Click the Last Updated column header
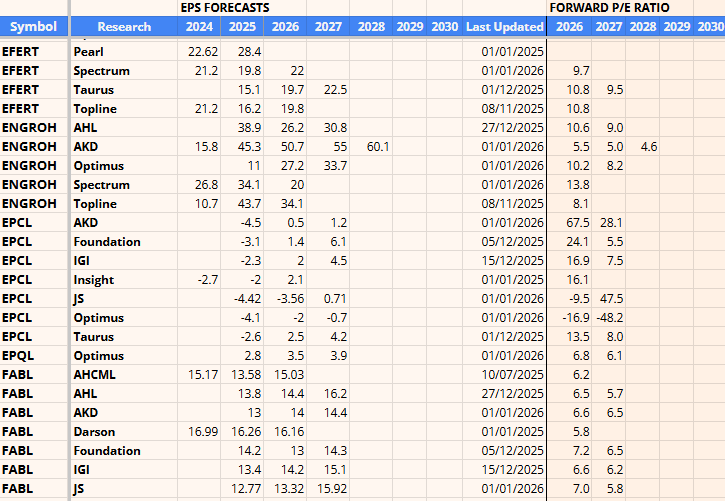 coord(504,26)
